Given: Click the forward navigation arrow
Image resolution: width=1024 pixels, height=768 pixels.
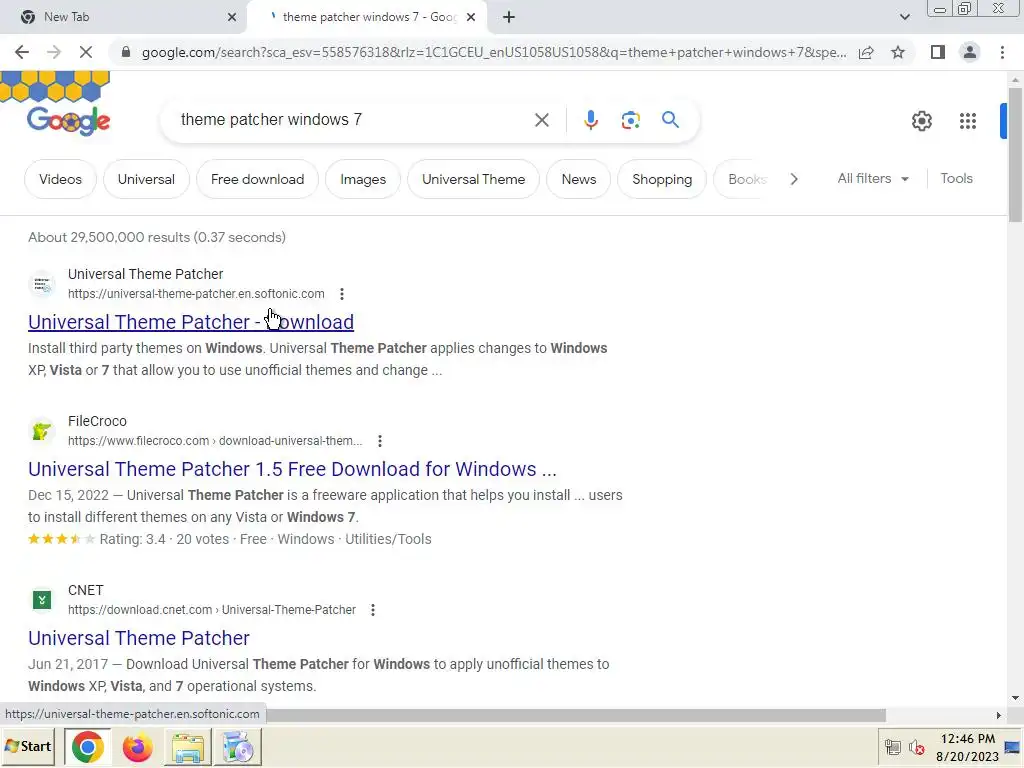Looking at the screenshot, I should pyautogui.click(x=54, y=52).
